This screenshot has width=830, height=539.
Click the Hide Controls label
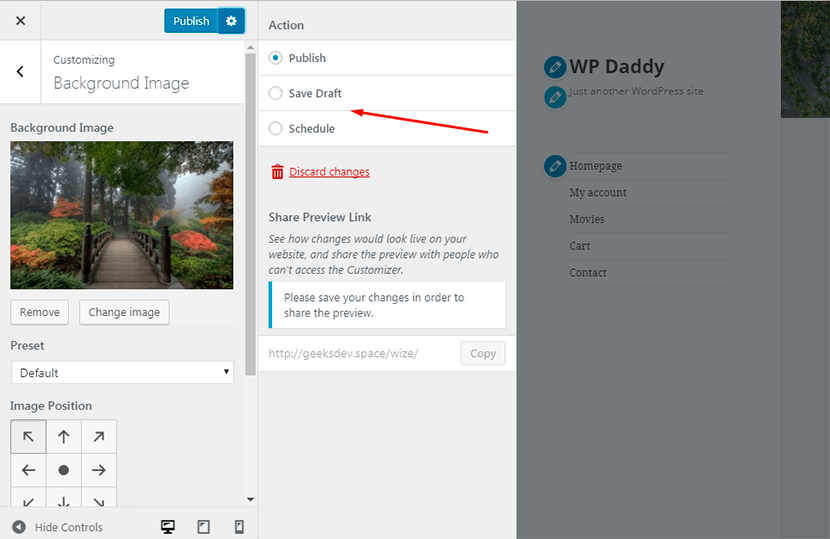(69, 527)
